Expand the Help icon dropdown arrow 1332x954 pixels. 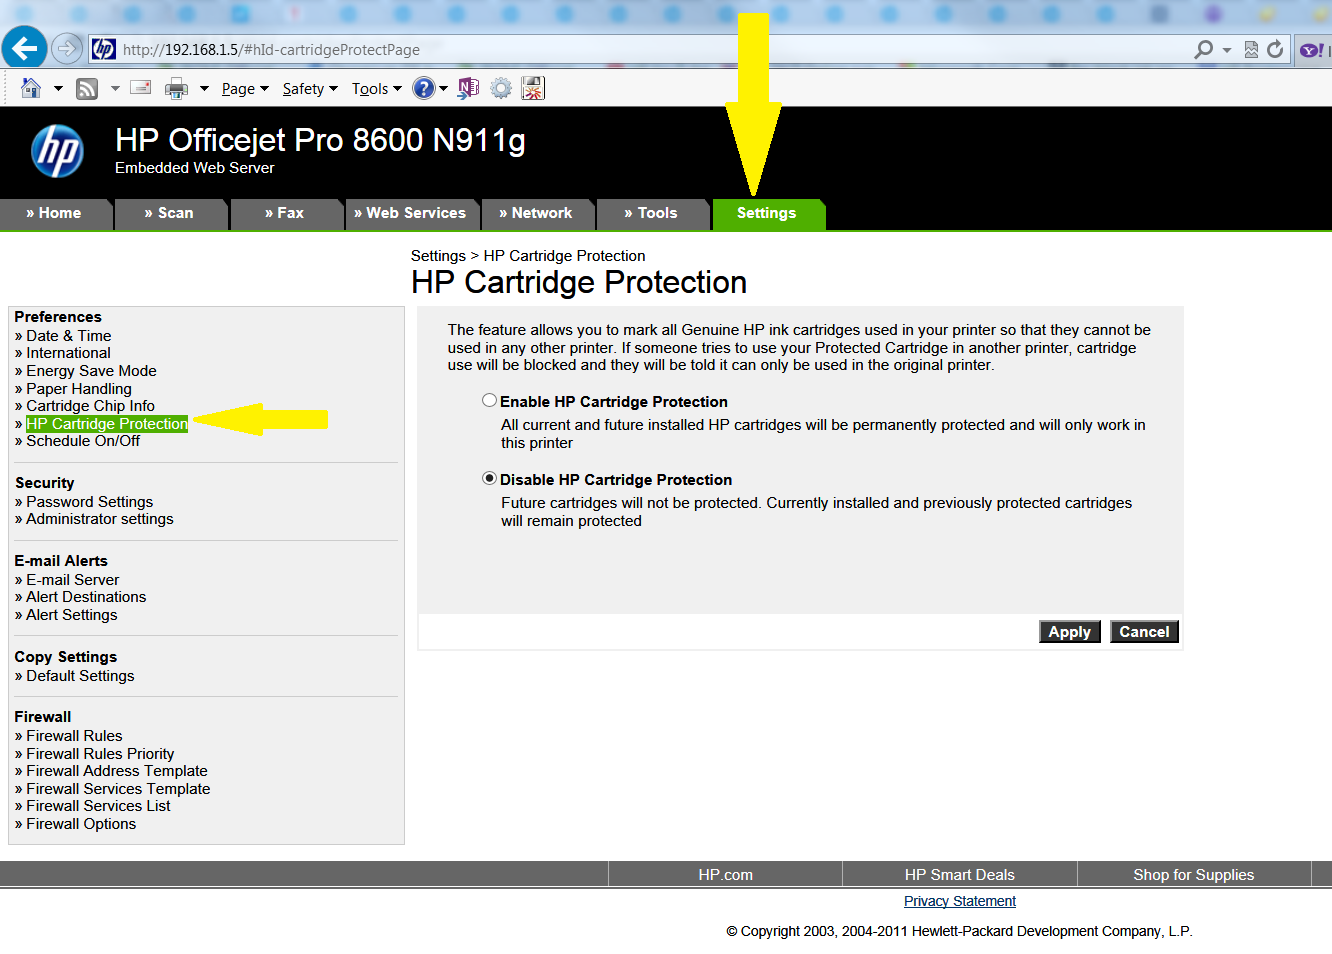(443, 89)
